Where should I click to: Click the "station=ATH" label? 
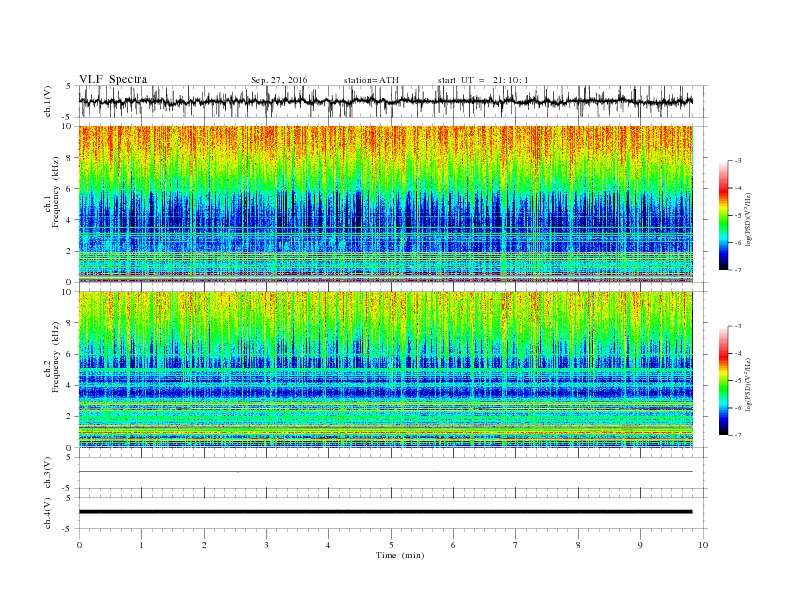pos(371,80)
